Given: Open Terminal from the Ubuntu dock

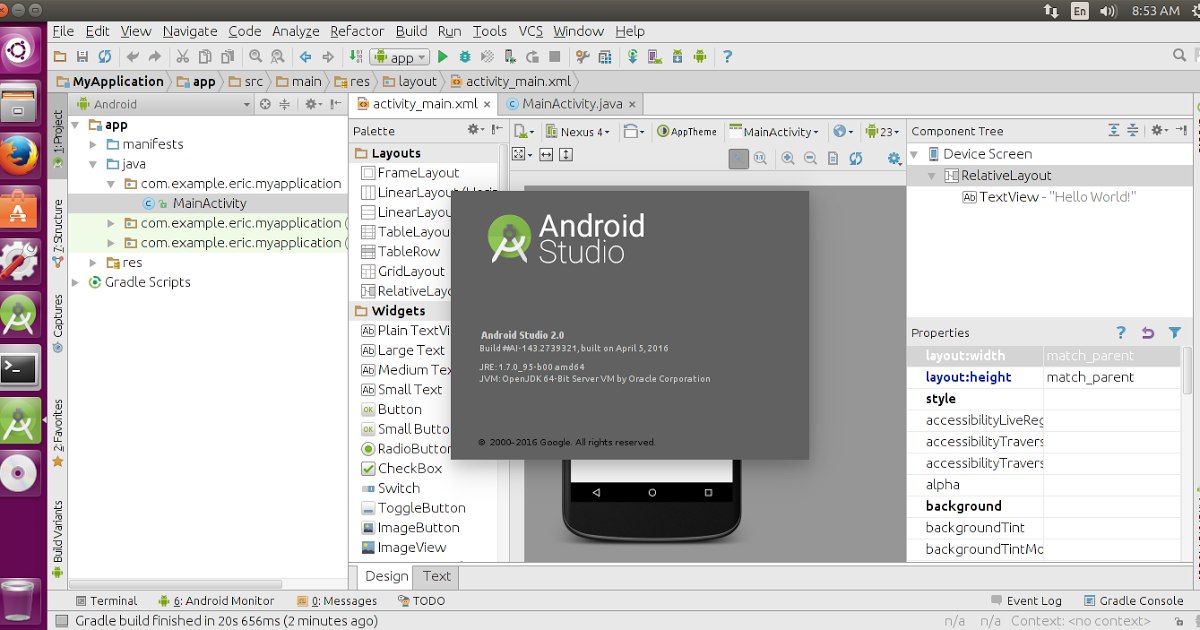Looking at the screenshot, I should pyautogui.click(x=19, y=369).
